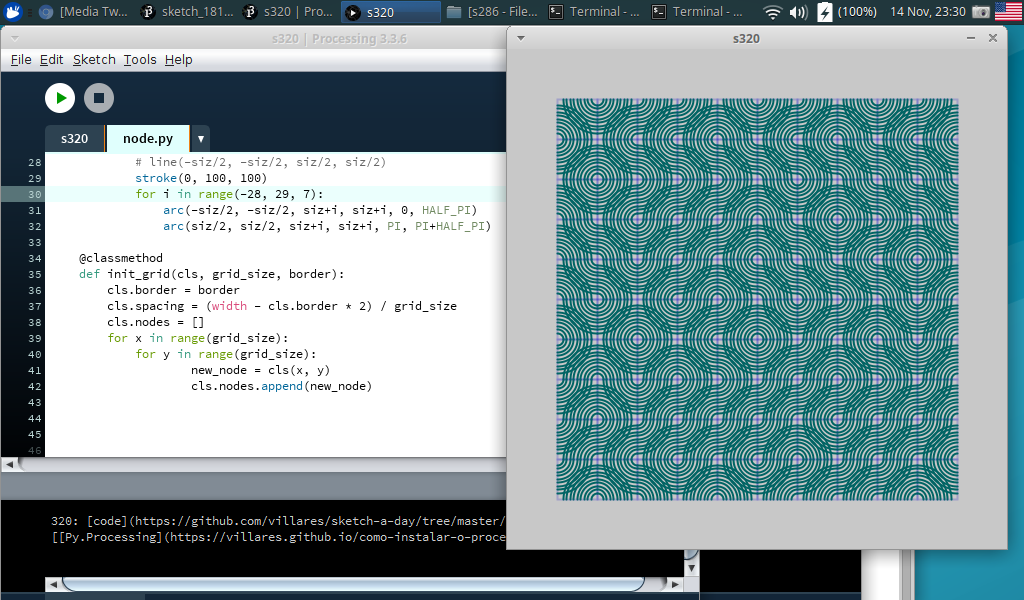The height and width of the screenshot is (600, 1024).
Task: Stop the running sketch
Action: 98,98
